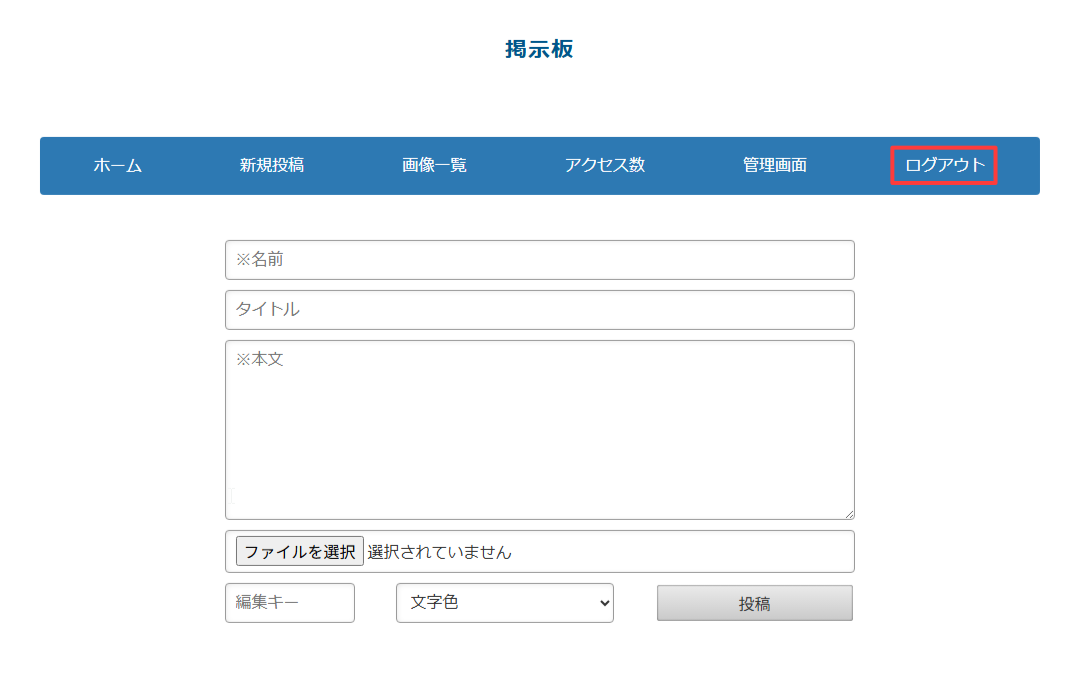
Task: Open the 管理画面 admin page
Action: [775, 165]
